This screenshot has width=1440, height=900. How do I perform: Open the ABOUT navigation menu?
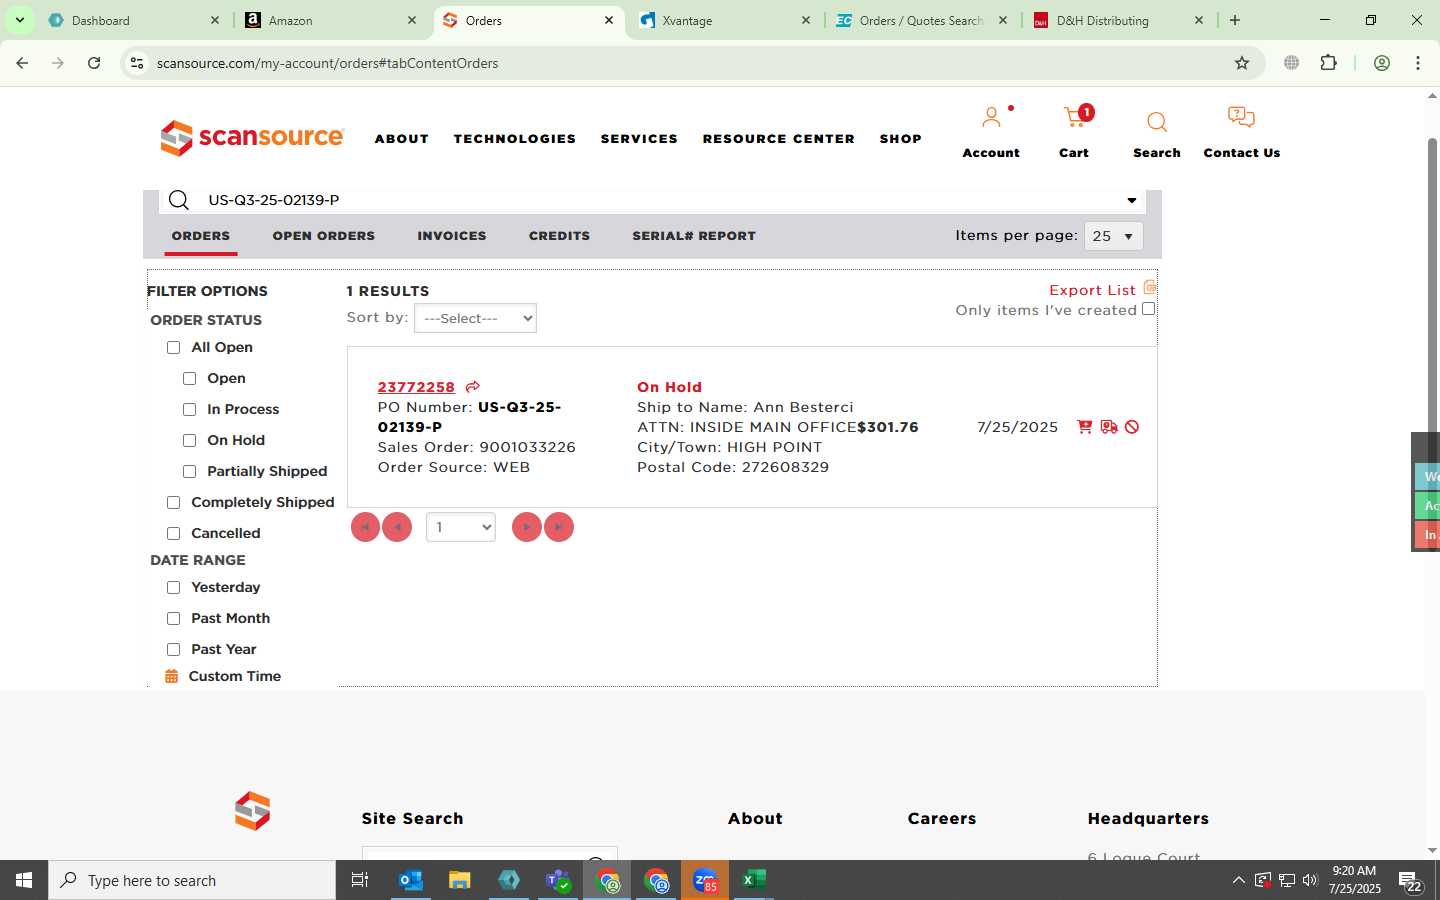point(402,139)
